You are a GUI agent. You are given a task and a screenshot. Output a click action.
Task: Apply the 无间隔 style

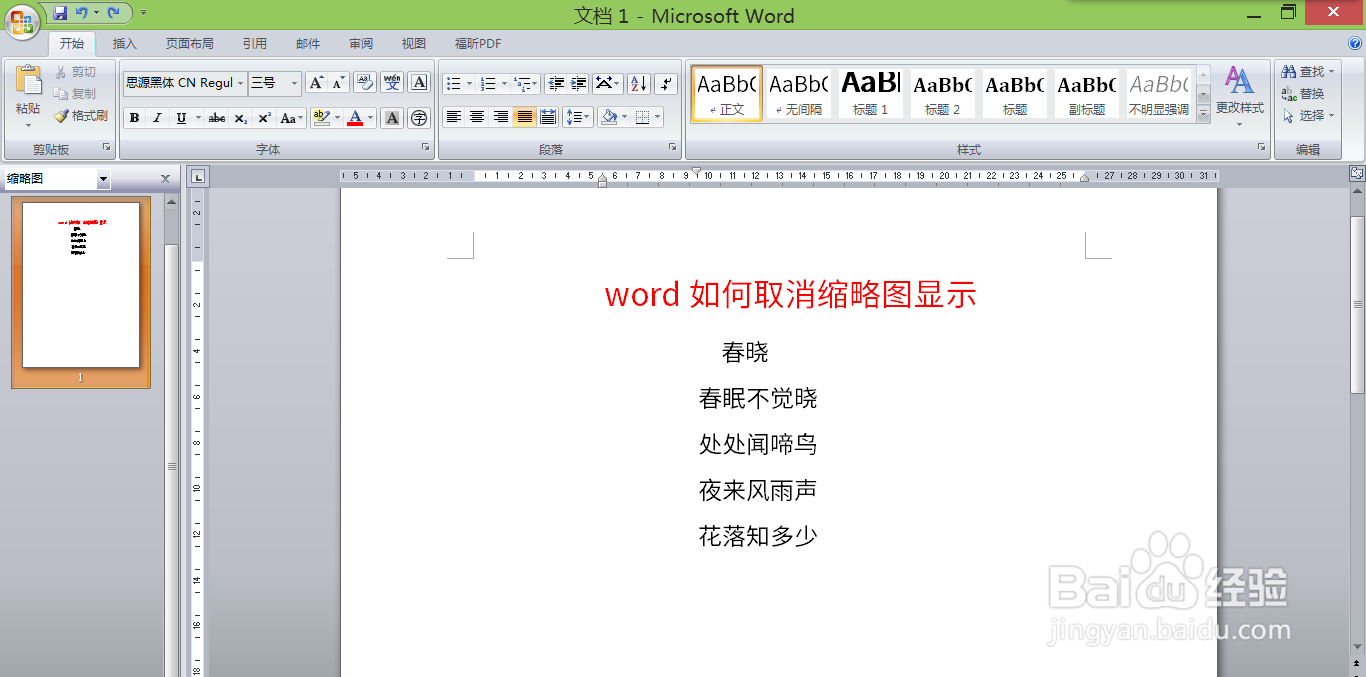(x=798, y=94)
